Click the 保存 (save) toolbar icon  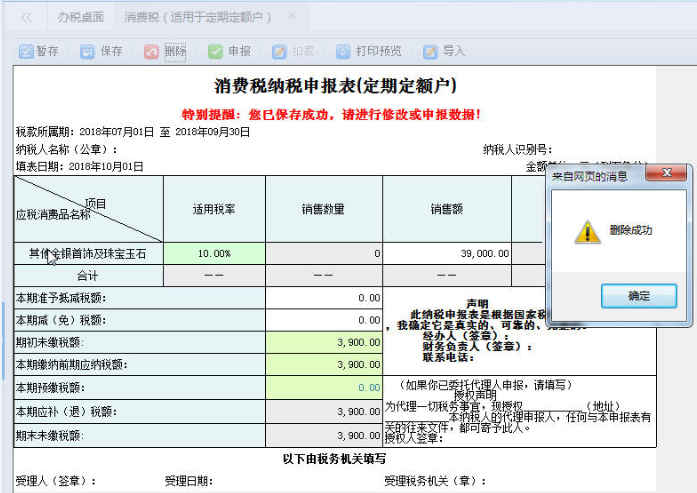[88, 51]
